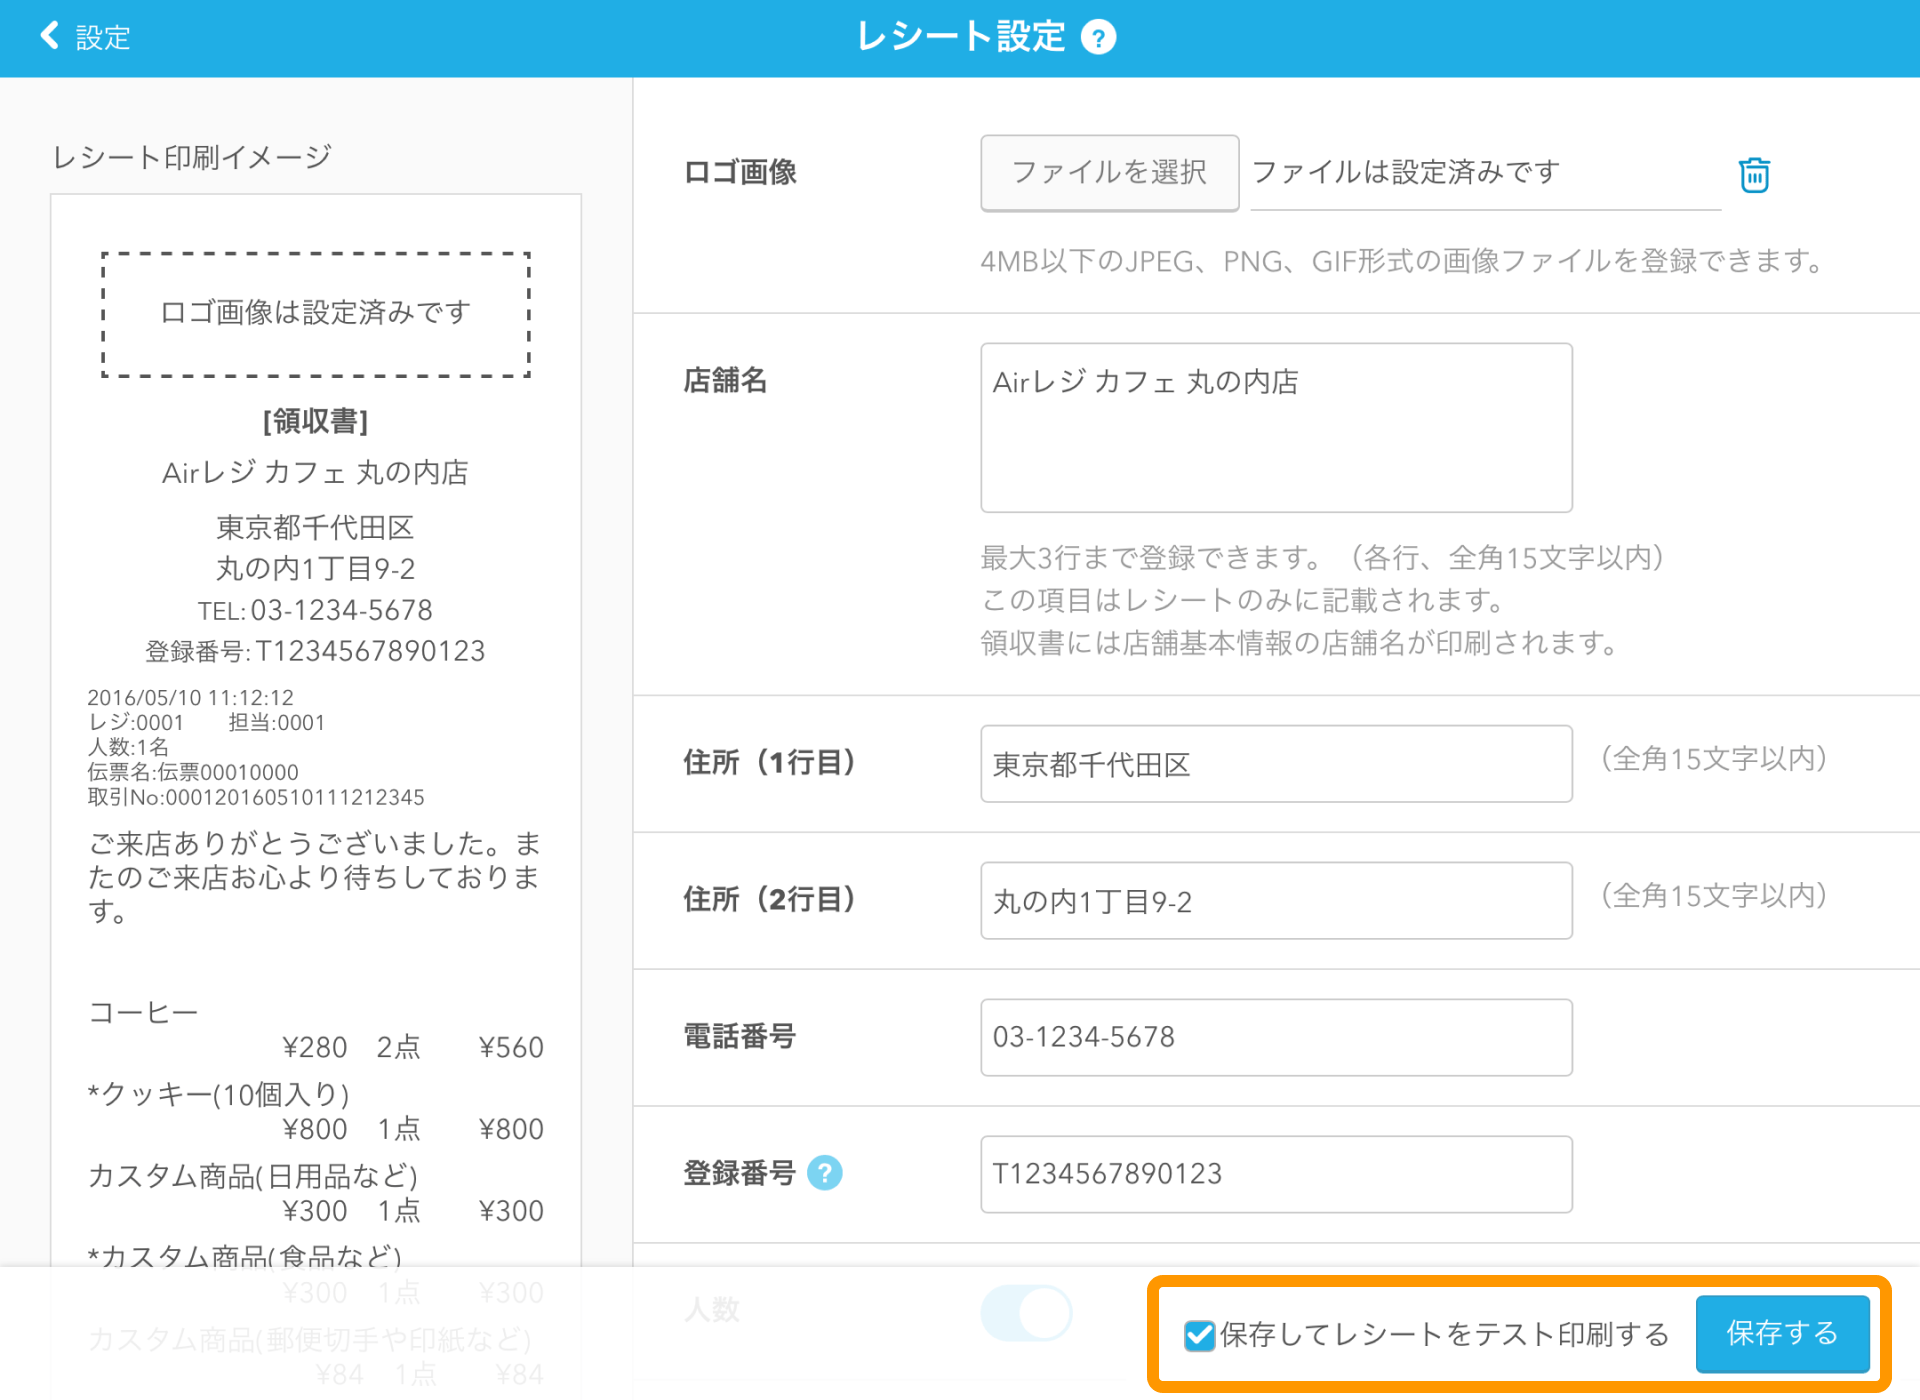The image size is (1920, 1400).
Task: Click the back chevron arrow
Action: (x=47, y=36)
